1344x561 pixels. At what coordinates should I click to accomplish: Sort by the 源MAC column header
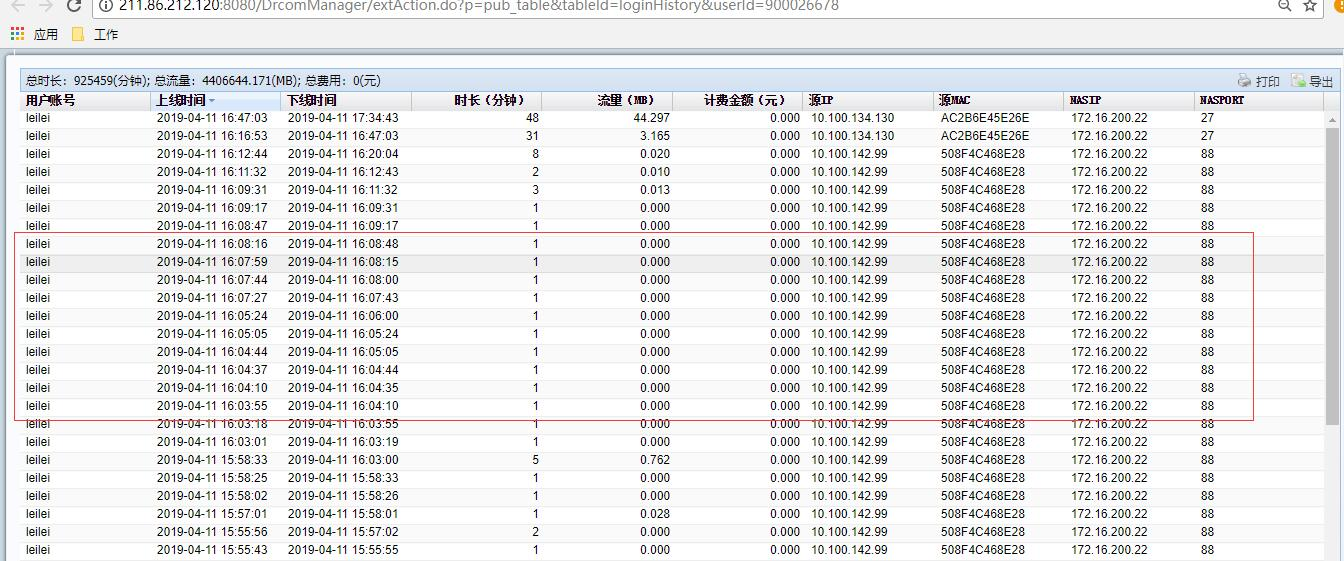point(999,100)
